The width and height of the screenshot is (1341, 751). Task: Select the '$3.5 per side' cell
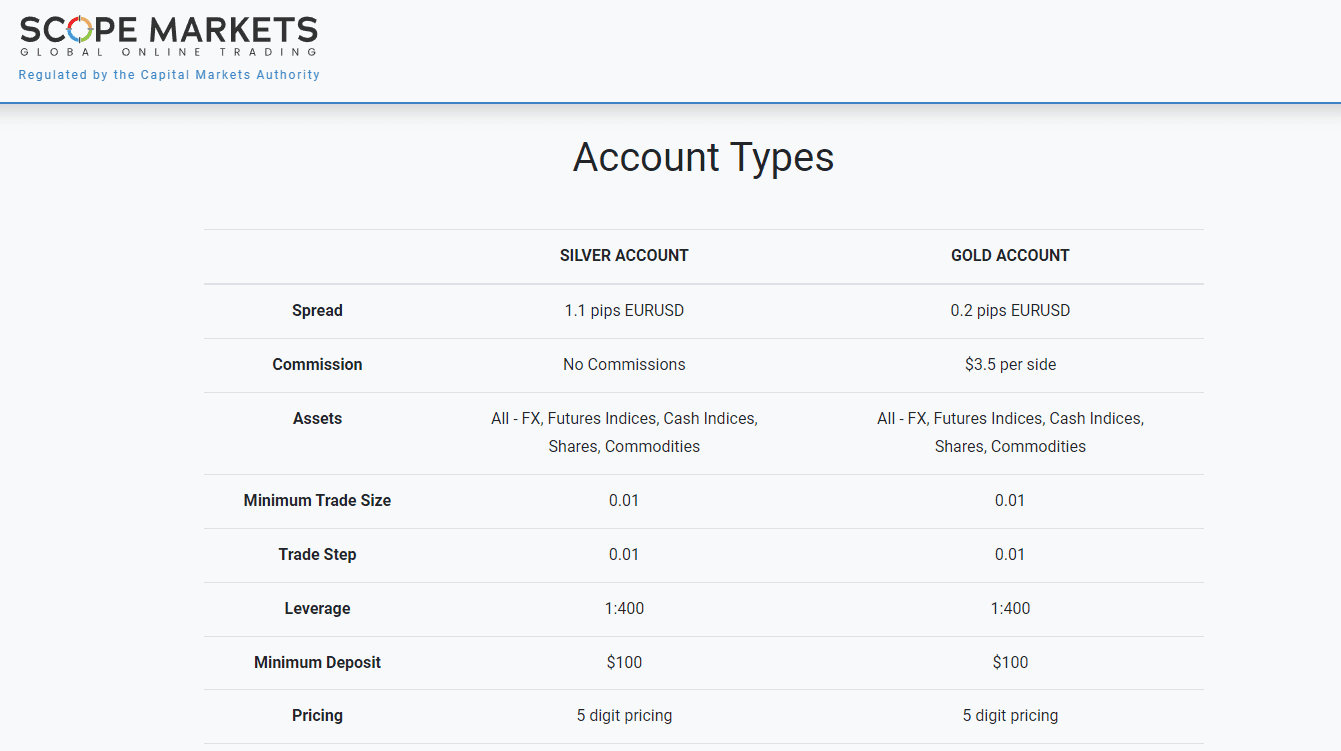[1010, 364]
